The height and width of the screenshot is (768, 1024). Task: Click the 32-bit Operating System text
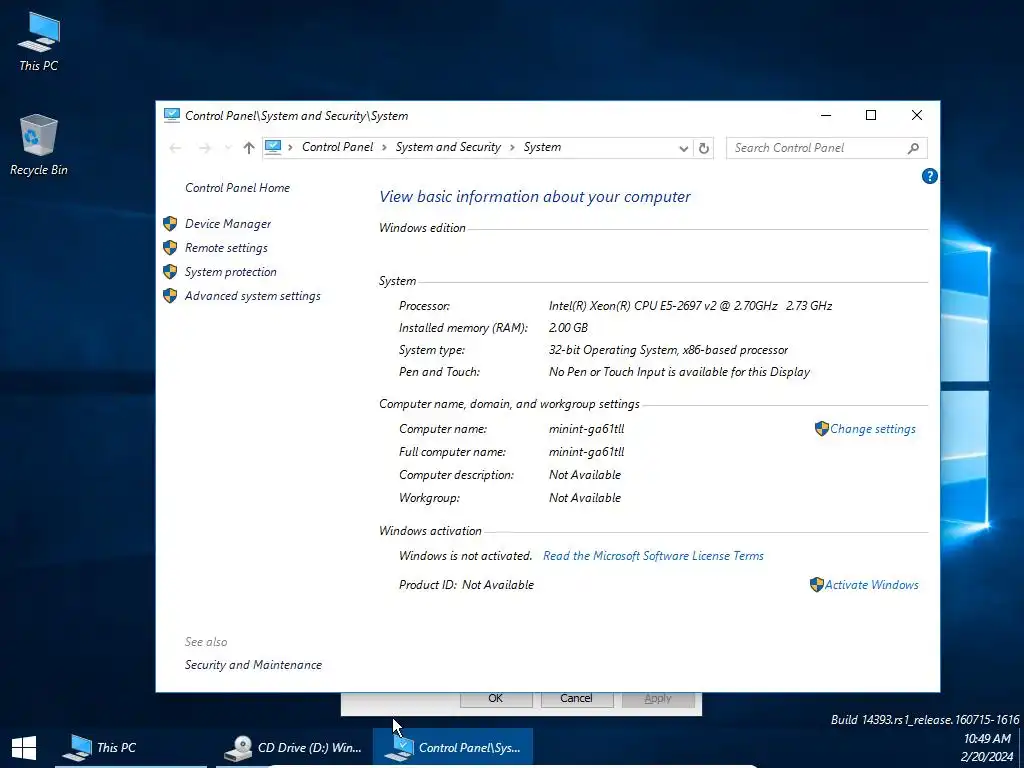pyautogui.click(x=668, y=350)
